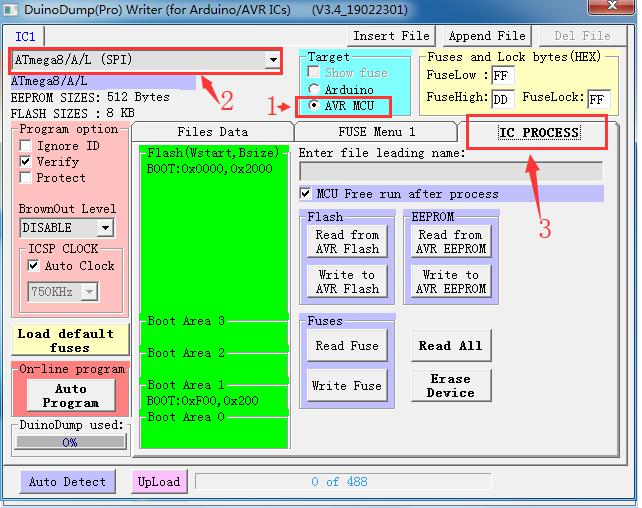The image size is (642, 508).
Task: Click the Insert File button
Action: coord(391,36)
